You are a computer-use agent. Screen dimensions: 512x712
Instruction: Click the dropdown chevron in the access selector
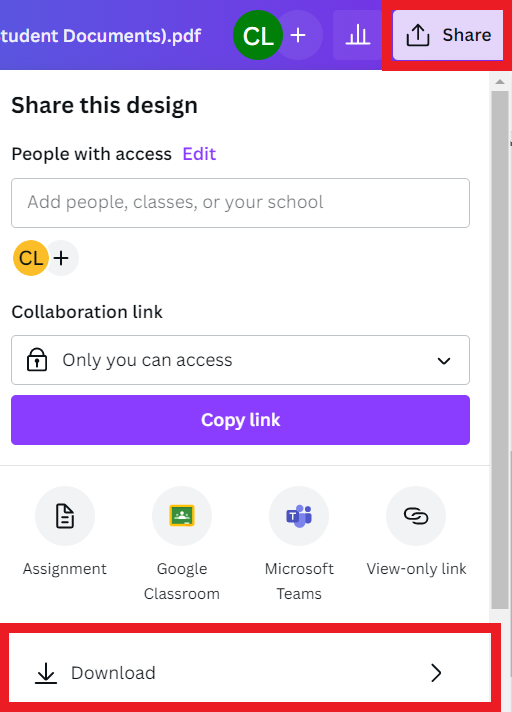tap(443, 361)
